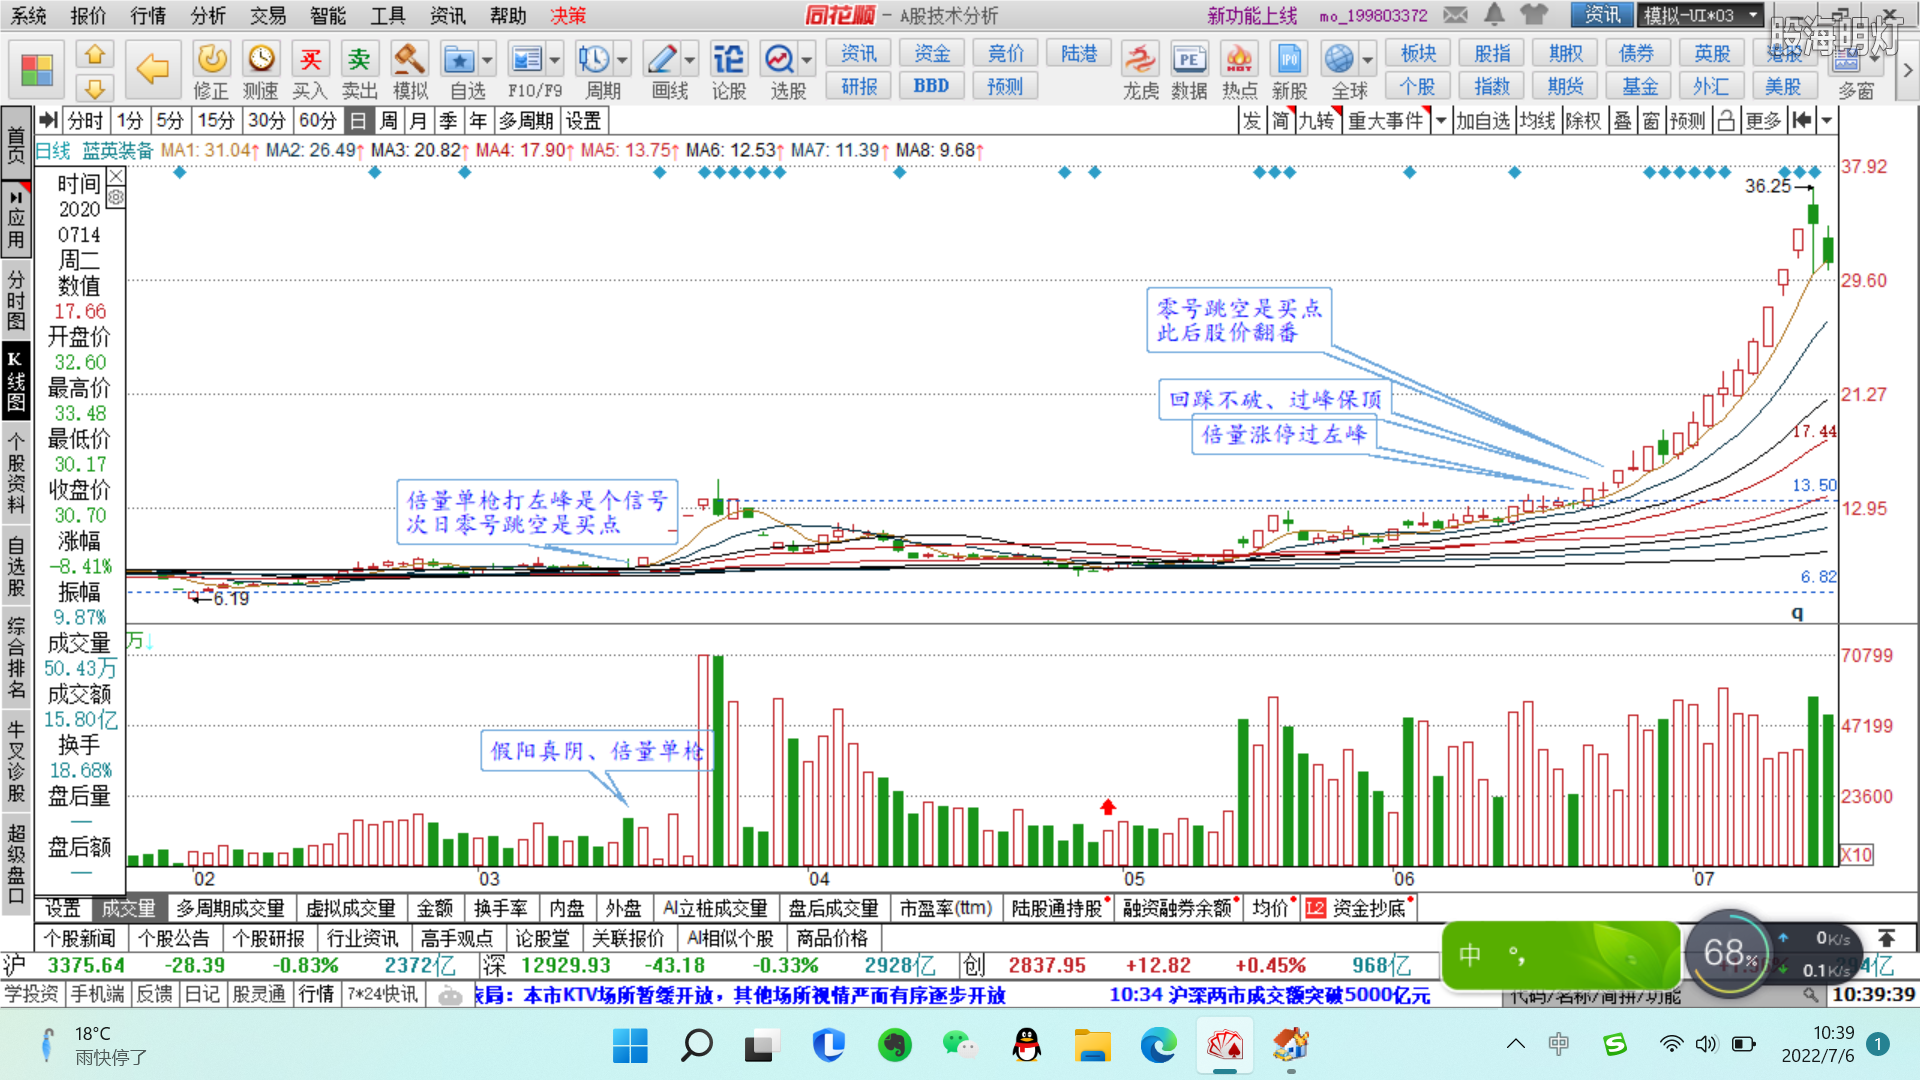Open the Windows Start button
This screenshot has height=1080, width=1920.
pyautogui.click(x=629, y=1045)
